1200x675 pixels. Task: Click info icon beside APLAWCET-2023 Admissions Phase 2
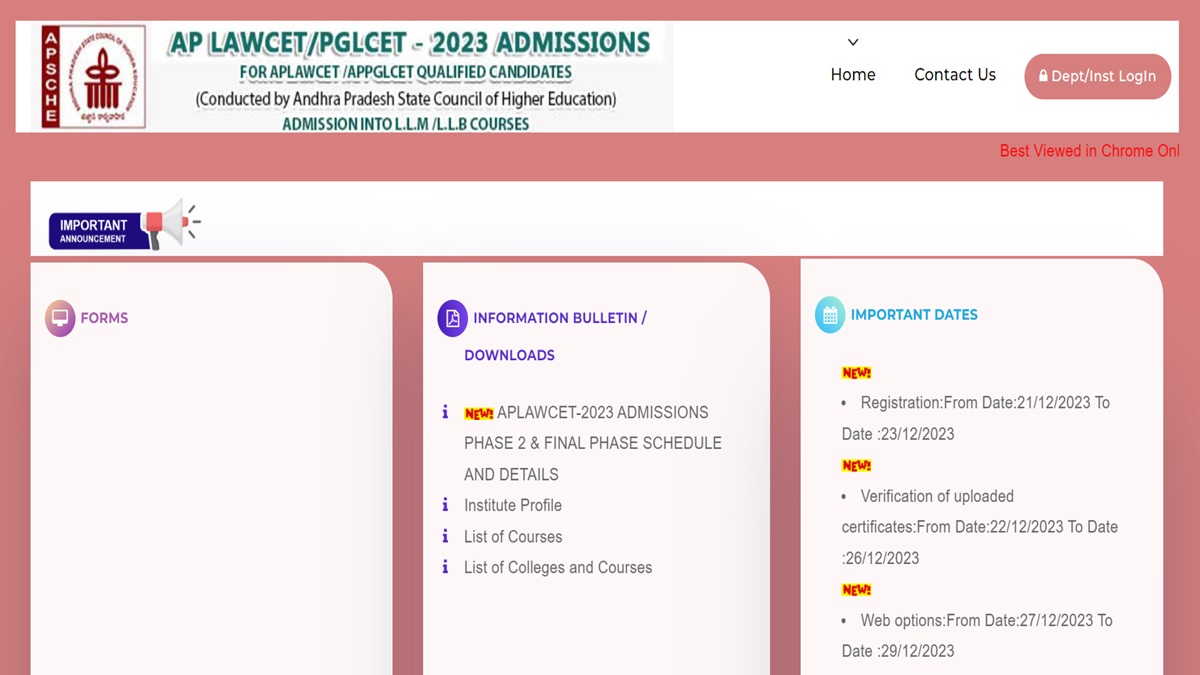(x=445, y=412)
